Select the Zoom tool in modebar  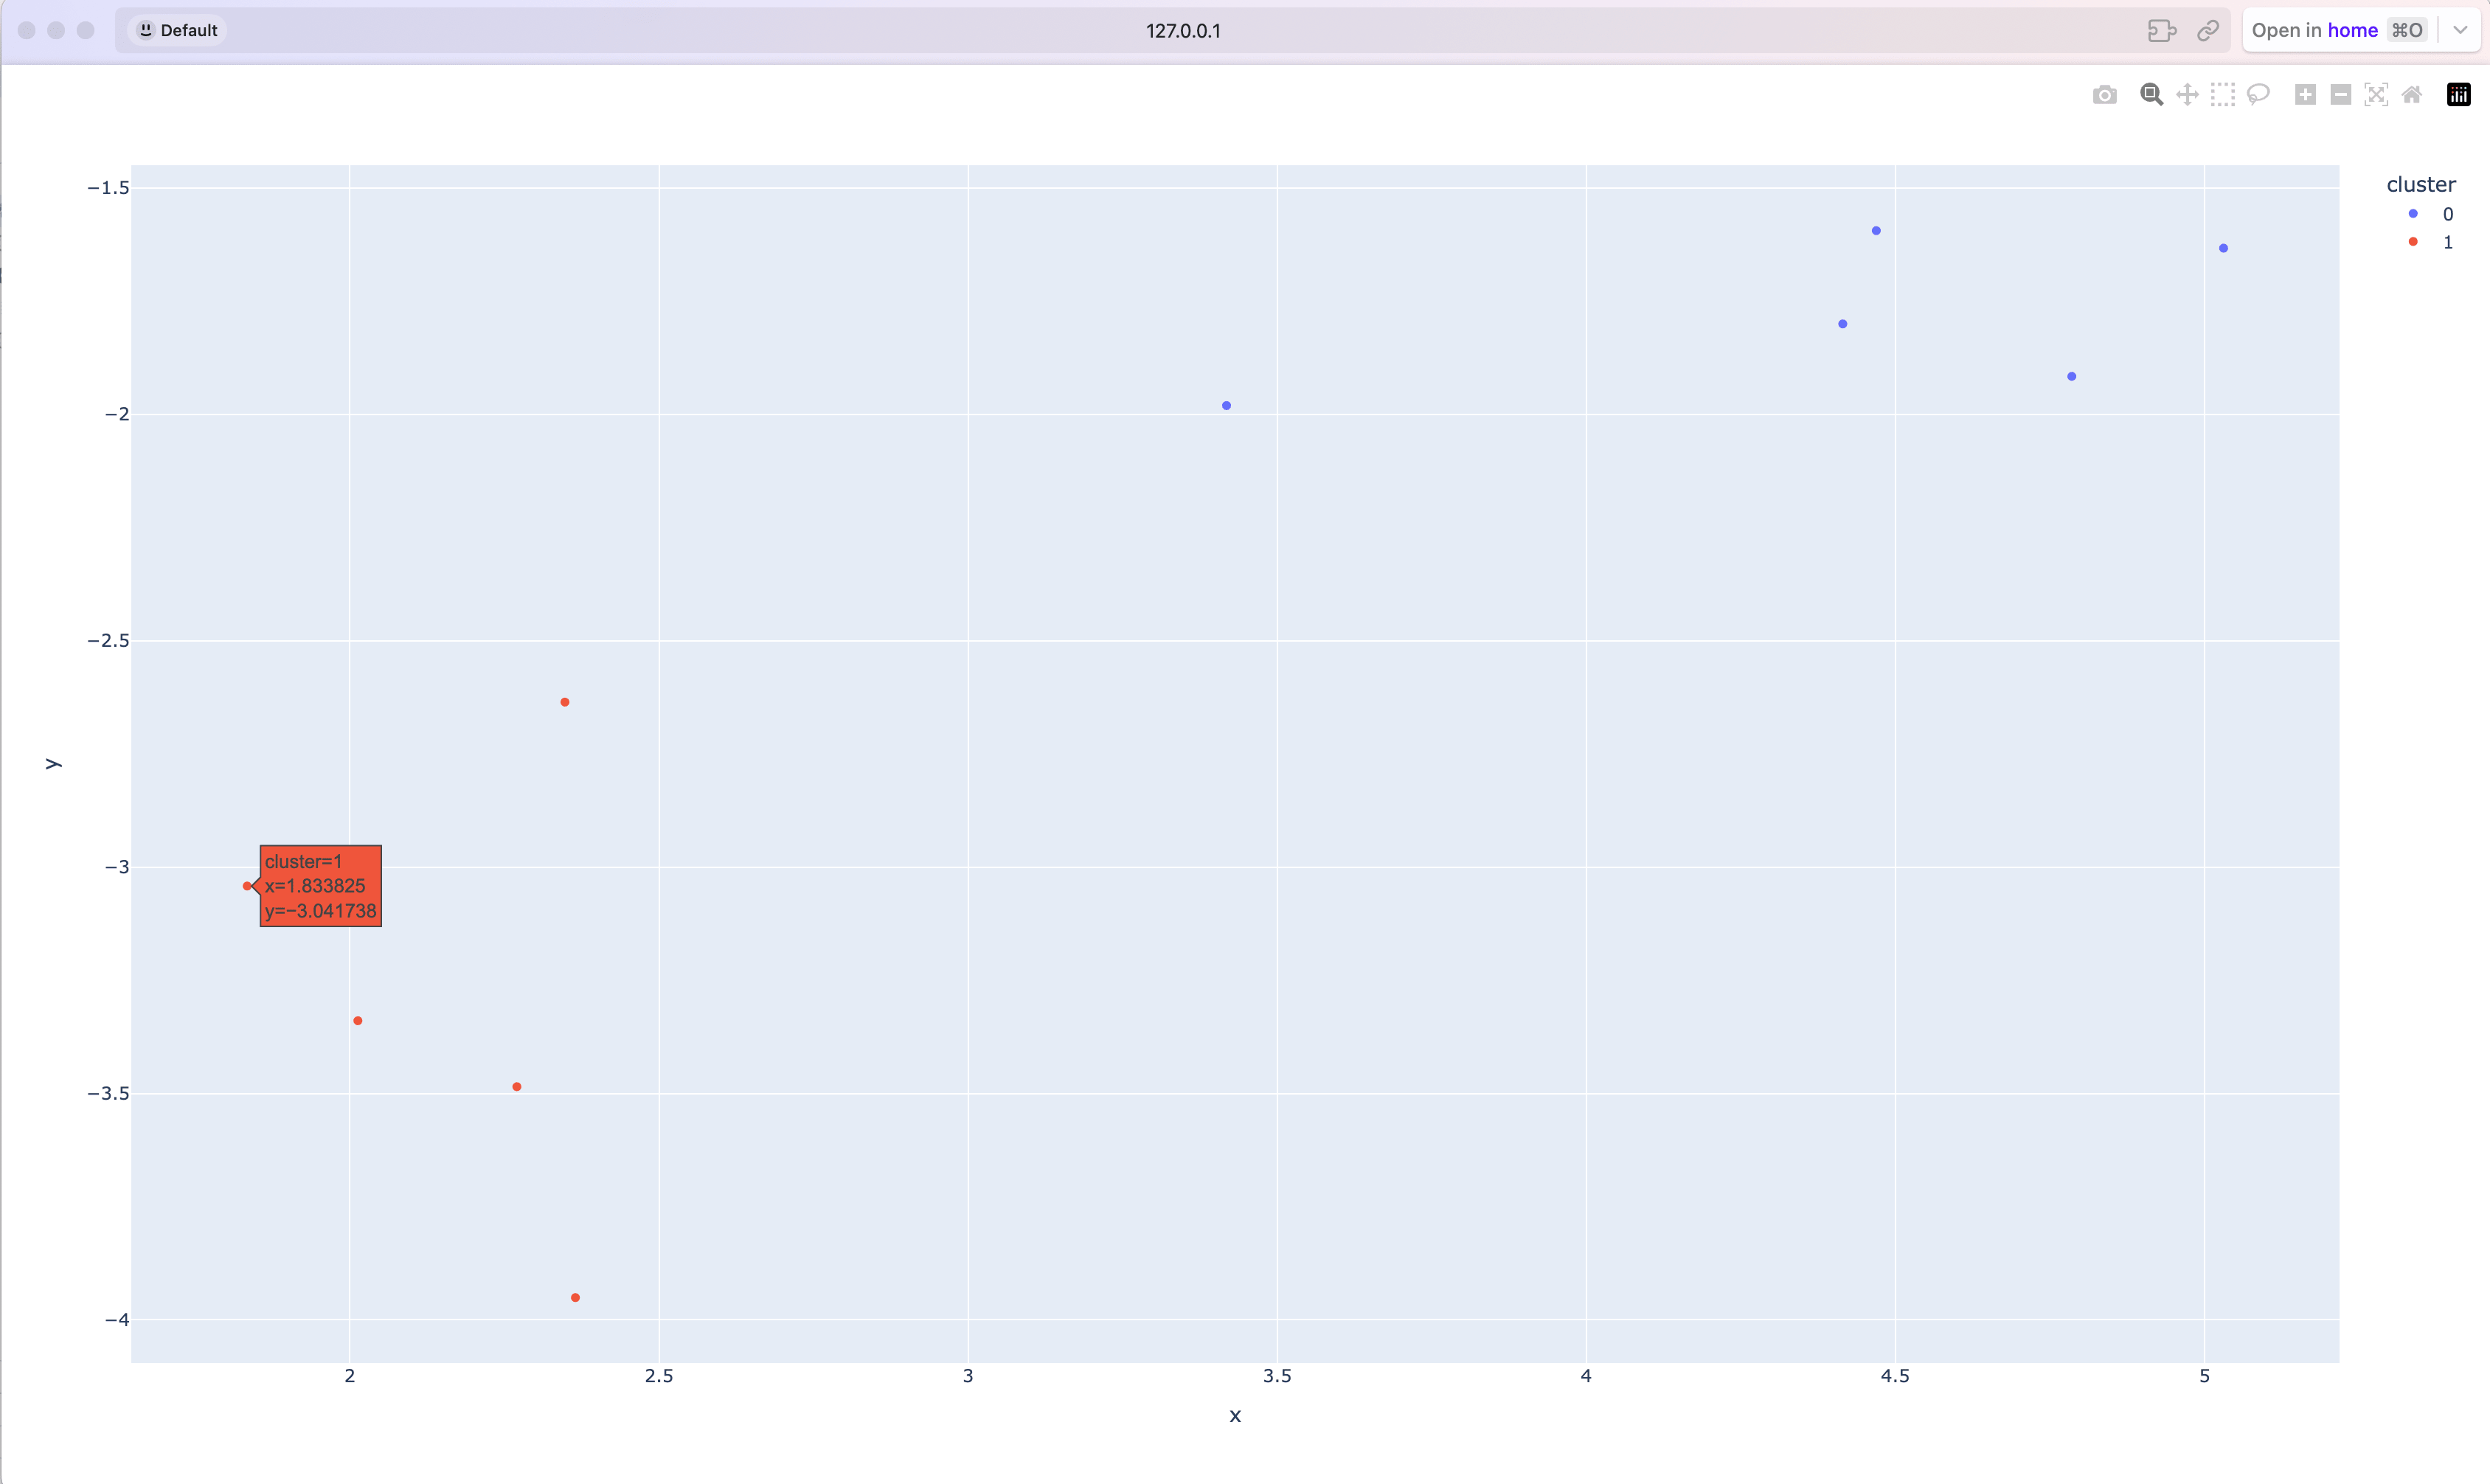coord(2151,95)
